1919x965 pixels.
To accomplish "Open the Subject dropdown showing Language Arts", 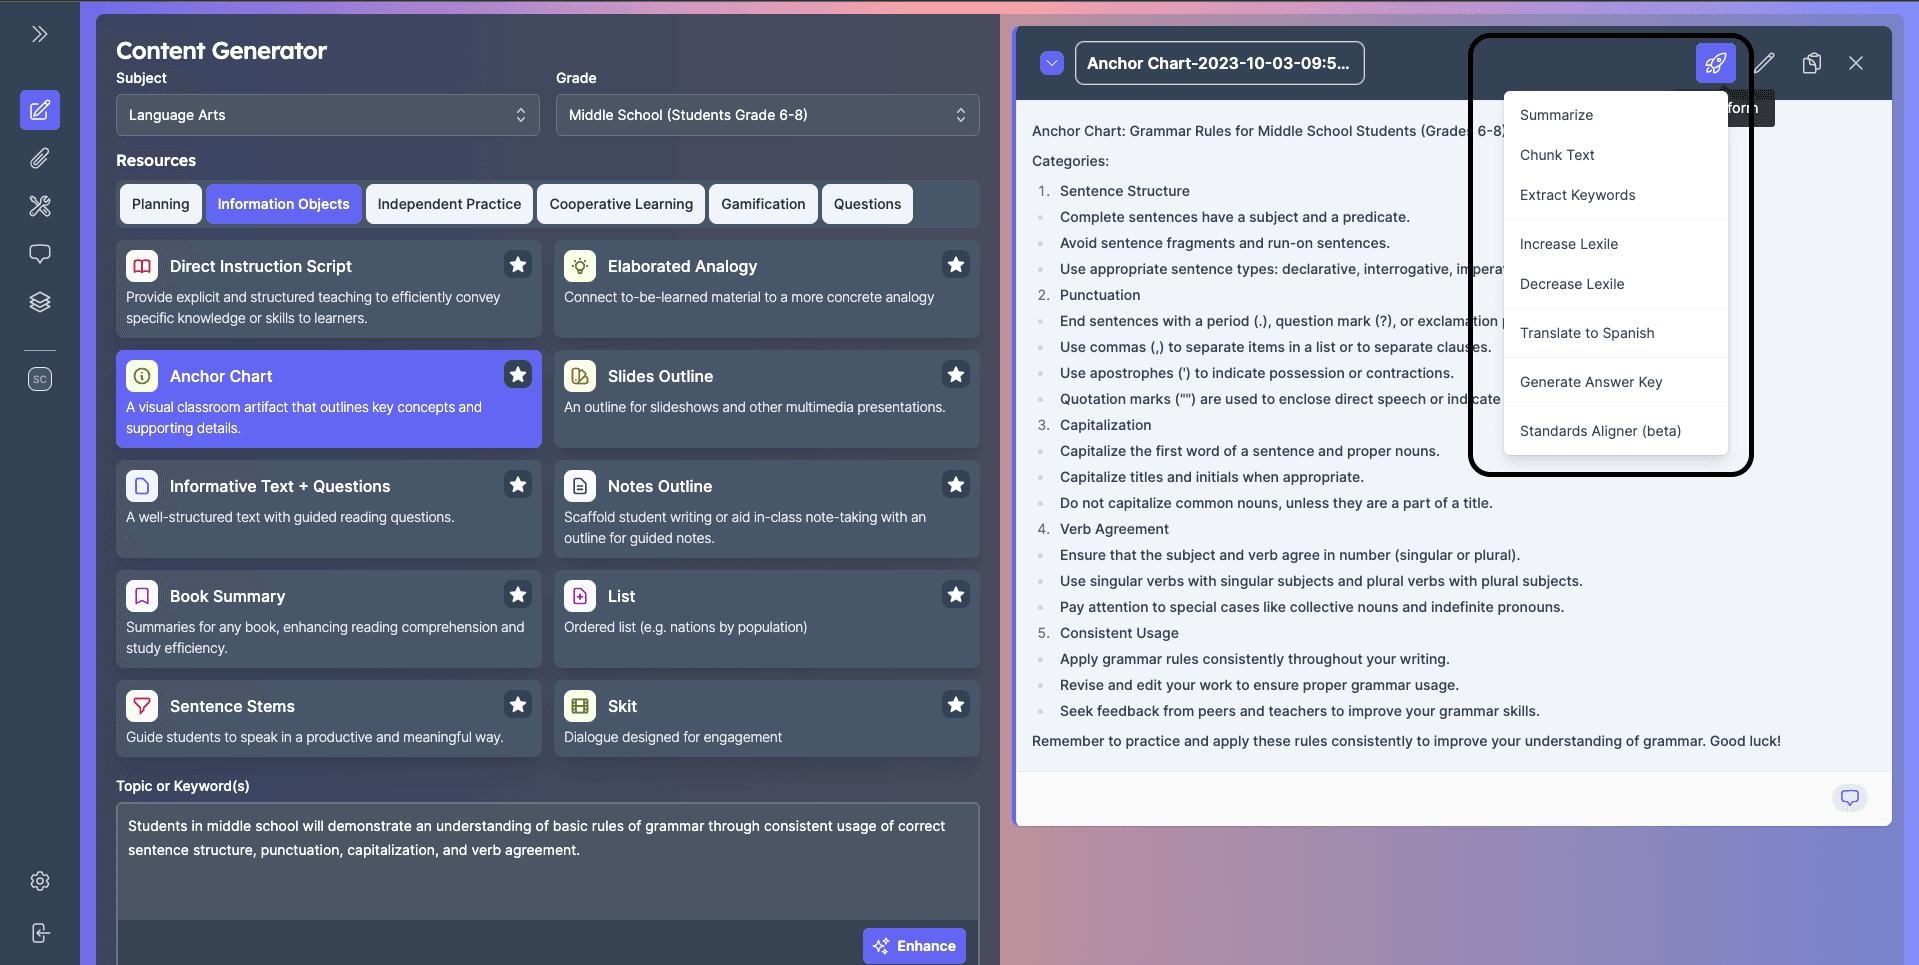I will (x=328, y=115).
